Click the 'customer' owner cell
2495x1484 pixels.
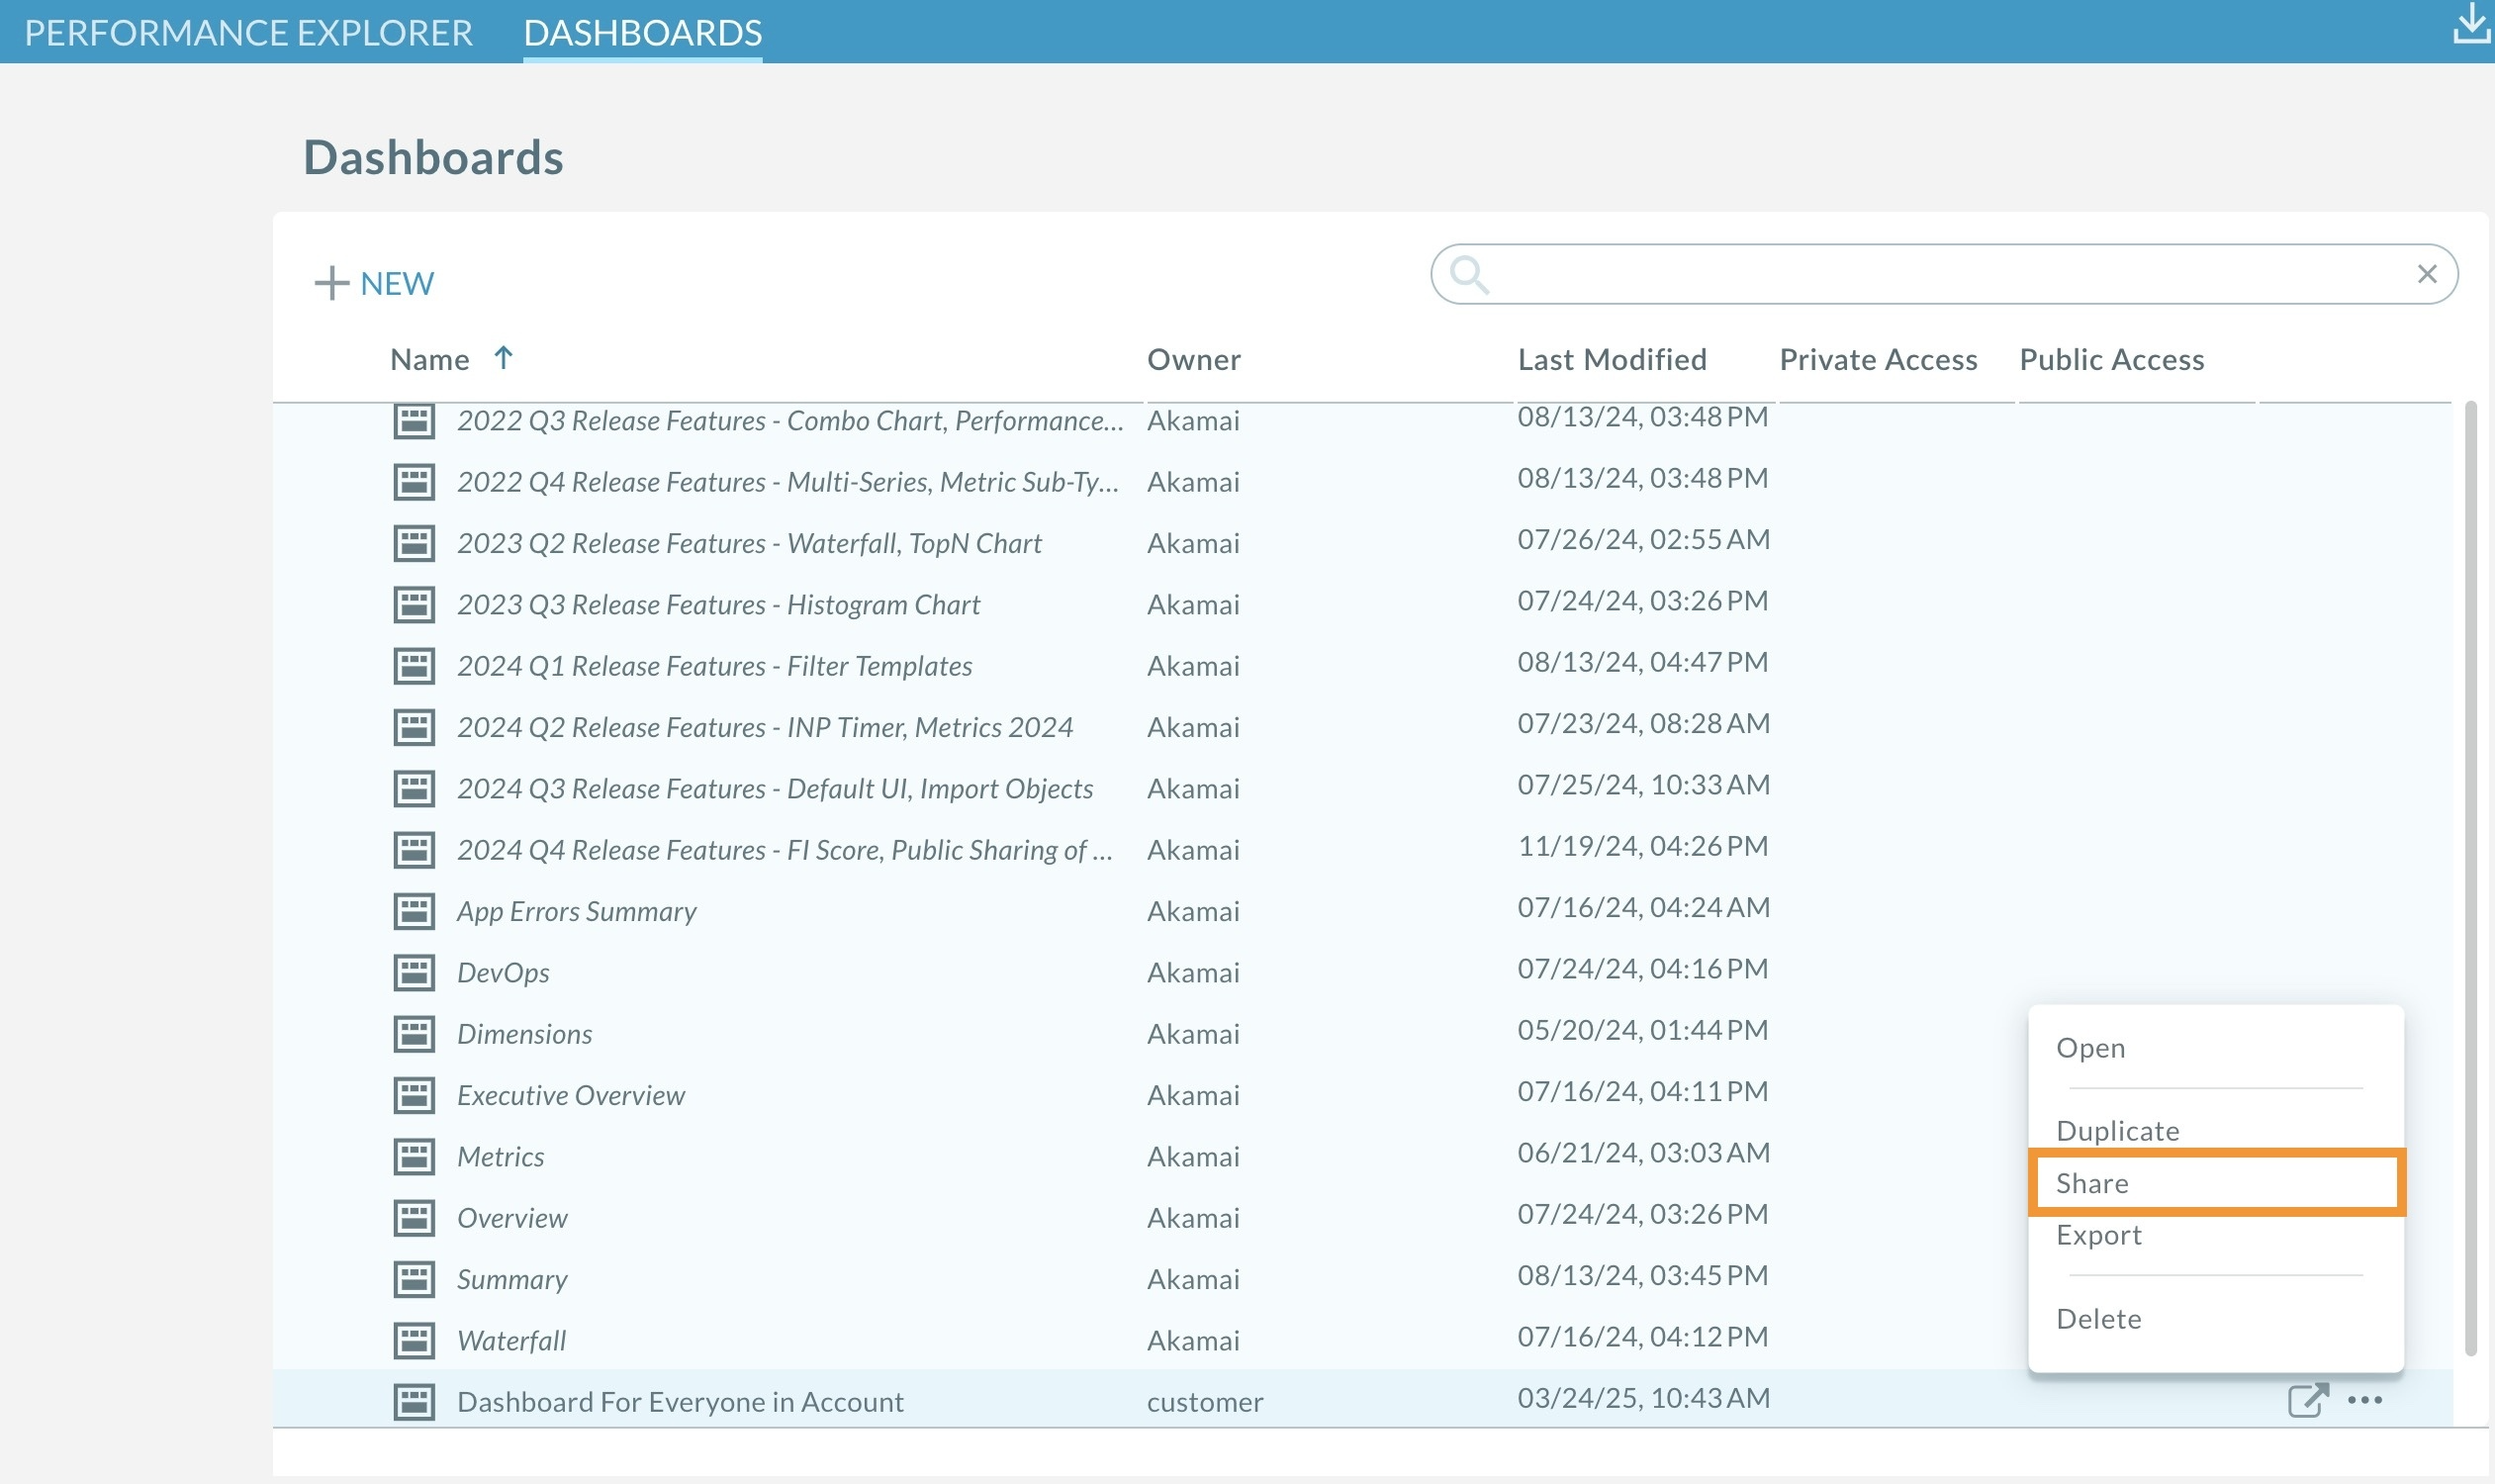point(1205,1402)
